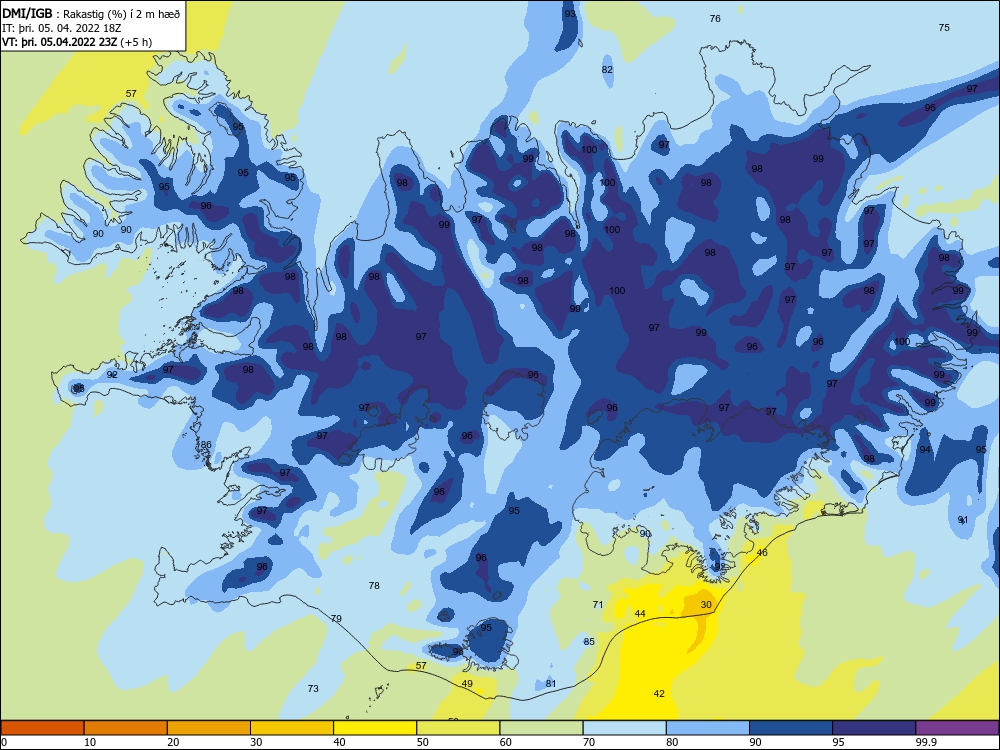Image resolution: width=1000 pixels, height=750 pixels.
Task: Click the 70–80 light blue legend swatch
Action: pos(624,728)
